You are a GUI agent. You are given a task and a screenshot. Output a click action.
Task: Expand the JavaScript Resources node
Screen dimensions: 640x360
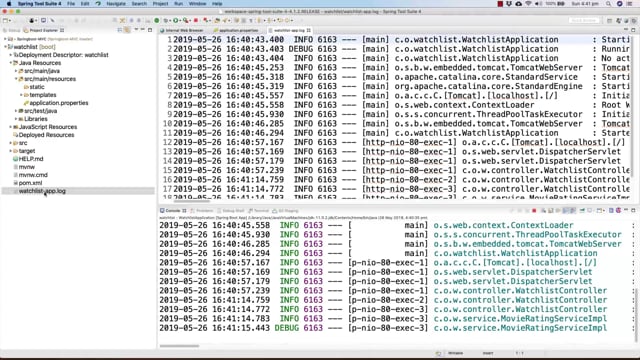click(11, 127)
